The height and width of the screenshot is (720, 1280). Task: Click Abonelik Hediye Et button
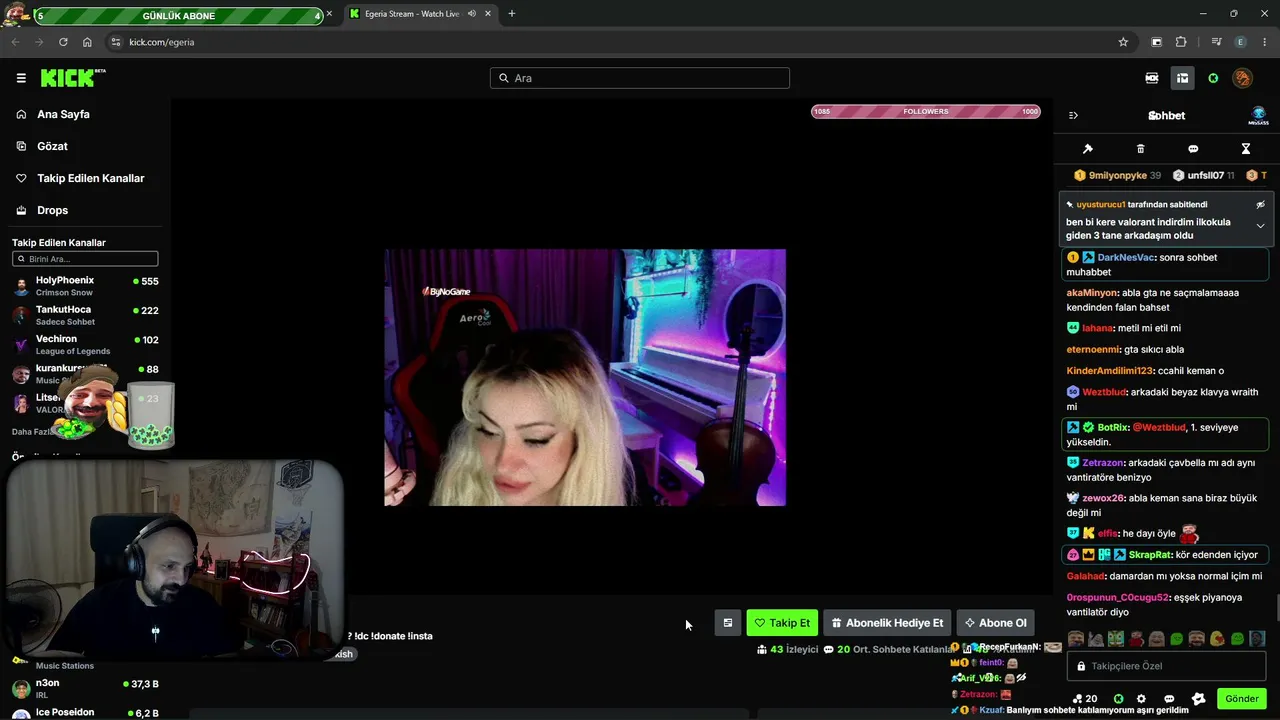(x=887, y=623)
